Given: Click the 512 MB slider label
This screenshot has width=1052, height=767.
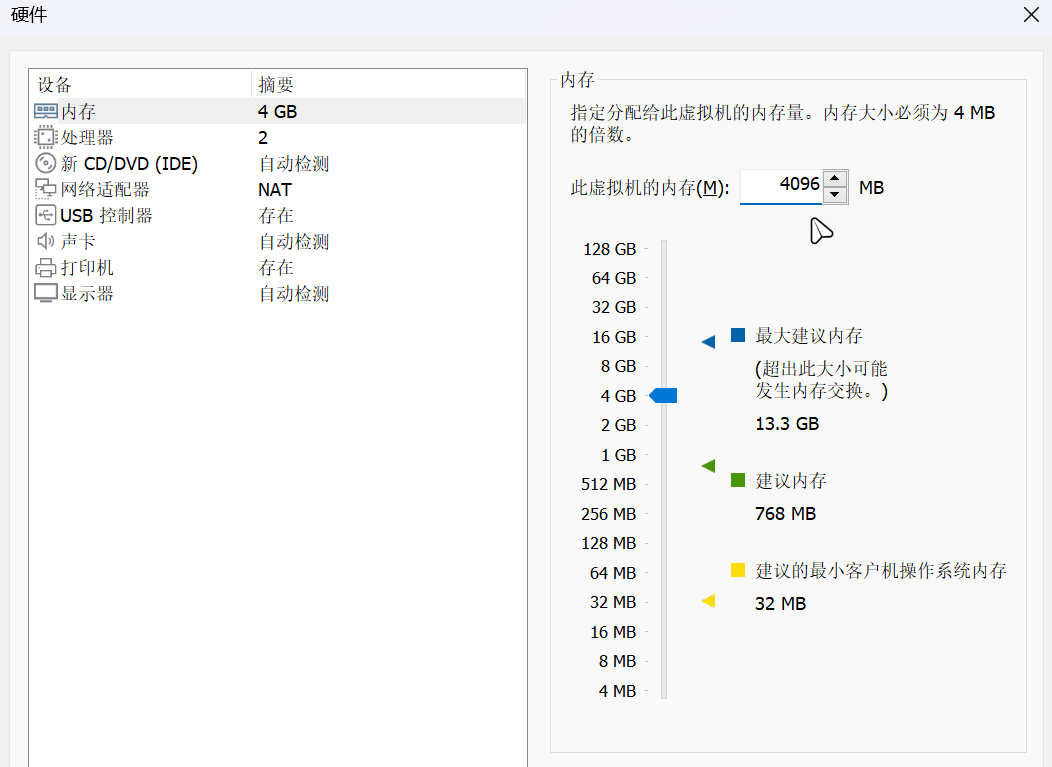Looking at the screenshot, I should (608, 484).
